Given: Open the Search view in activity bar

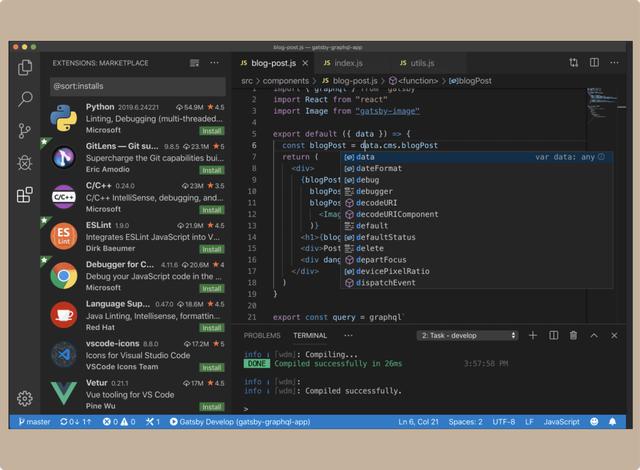Looking at the screenshot, I should [x=25, y=99].
